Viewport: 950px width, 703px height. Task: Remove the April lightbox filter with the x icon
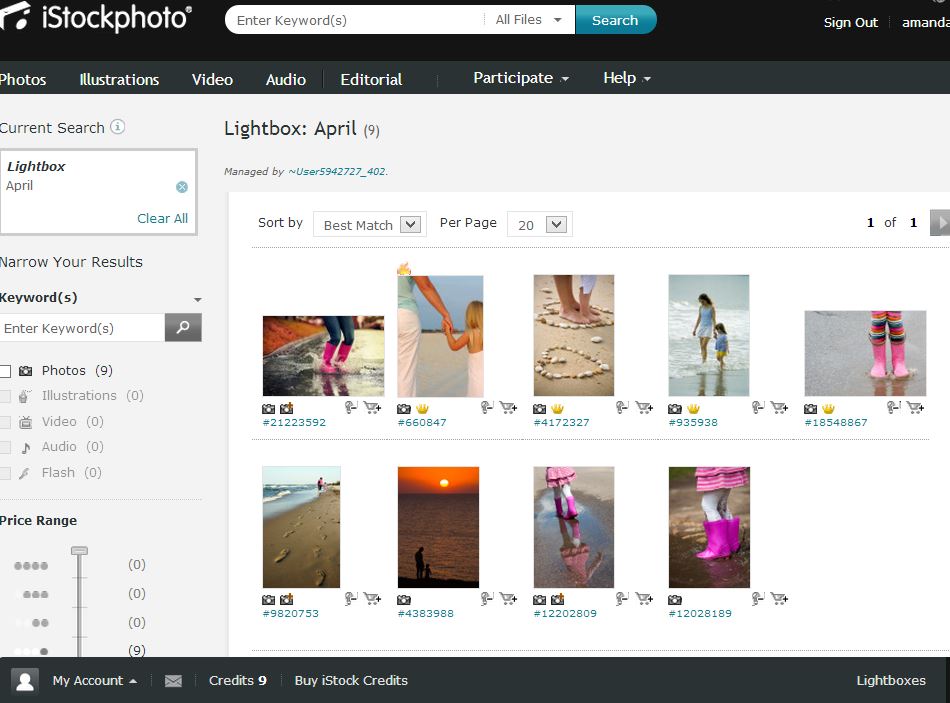coord(182,187)
